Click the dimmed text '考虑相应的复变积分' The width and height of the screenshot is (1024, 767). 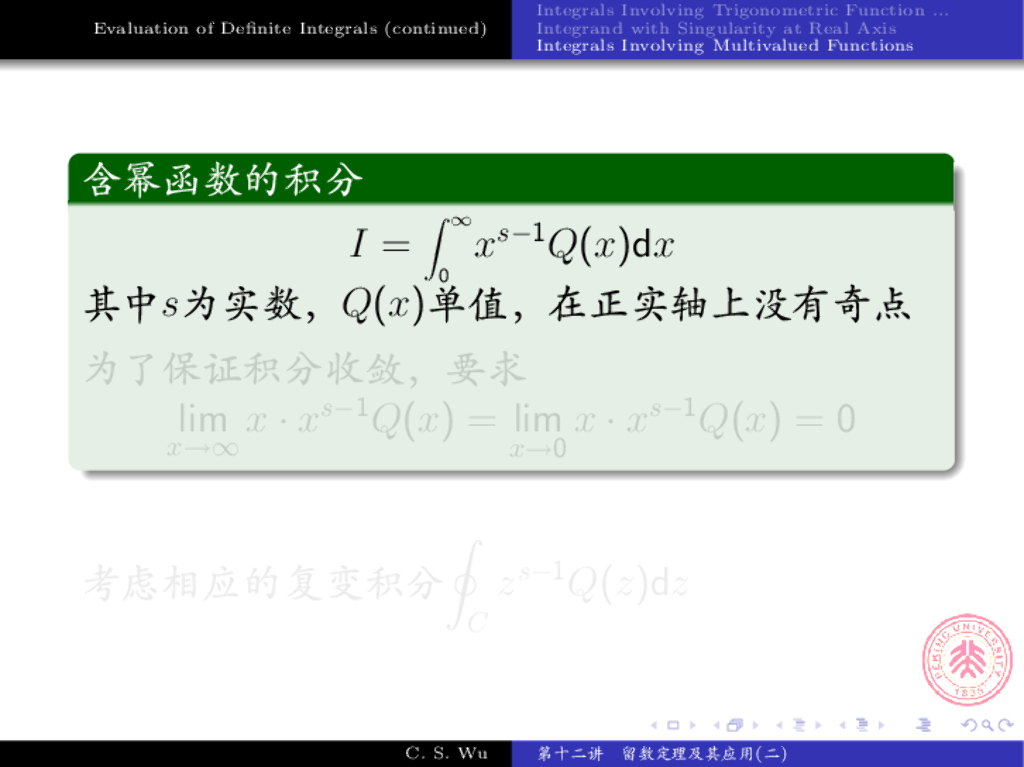pyautogui.click(x=264, y=583)
